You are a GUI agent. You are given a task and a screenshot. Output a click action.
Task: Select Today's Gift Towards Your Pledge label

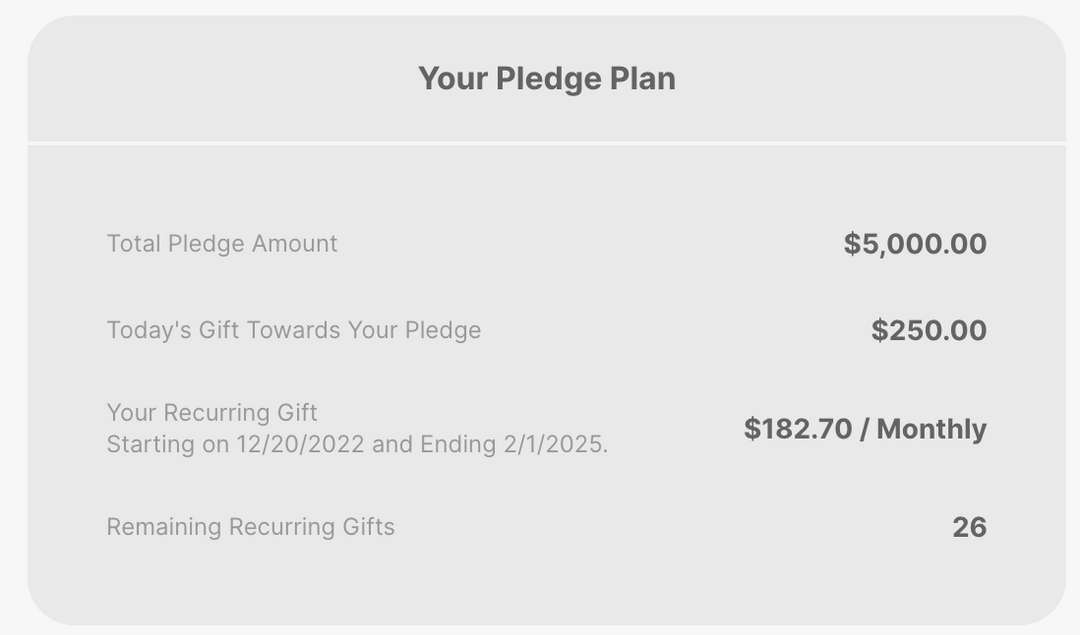point(294,330)
